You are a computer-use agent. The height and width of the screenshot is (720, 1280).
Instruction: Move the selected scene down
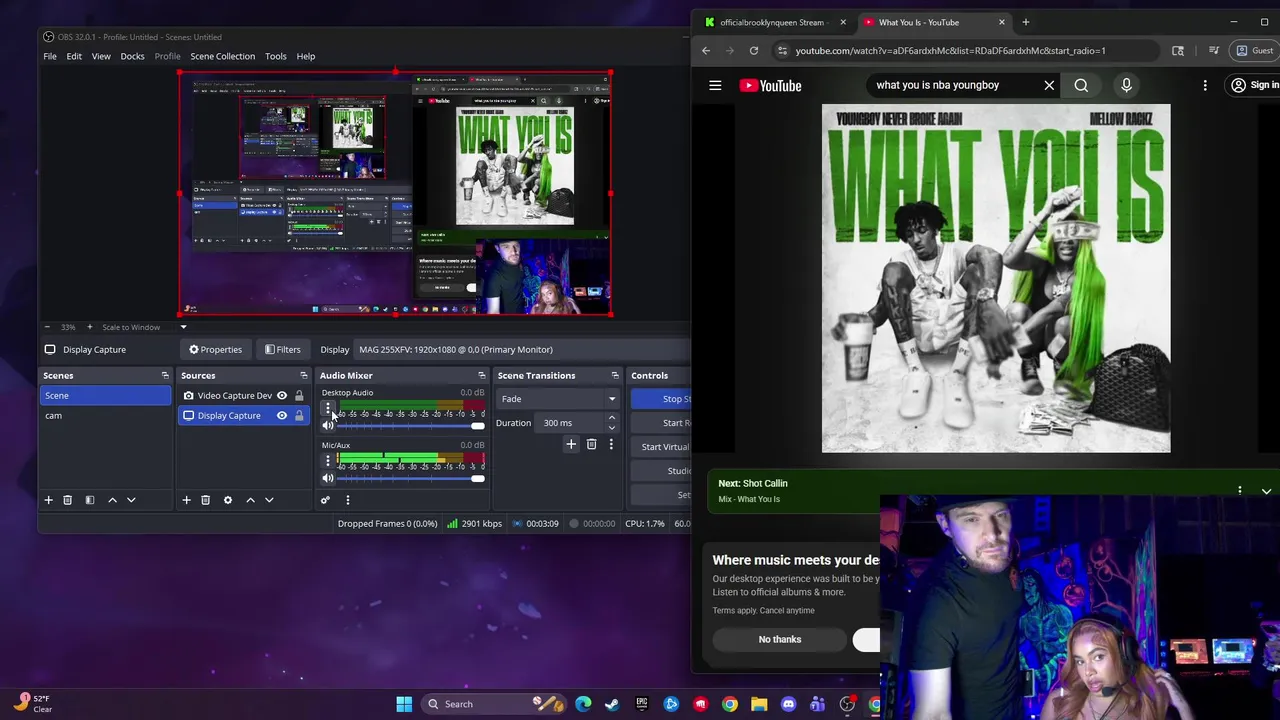coord(131,500)
